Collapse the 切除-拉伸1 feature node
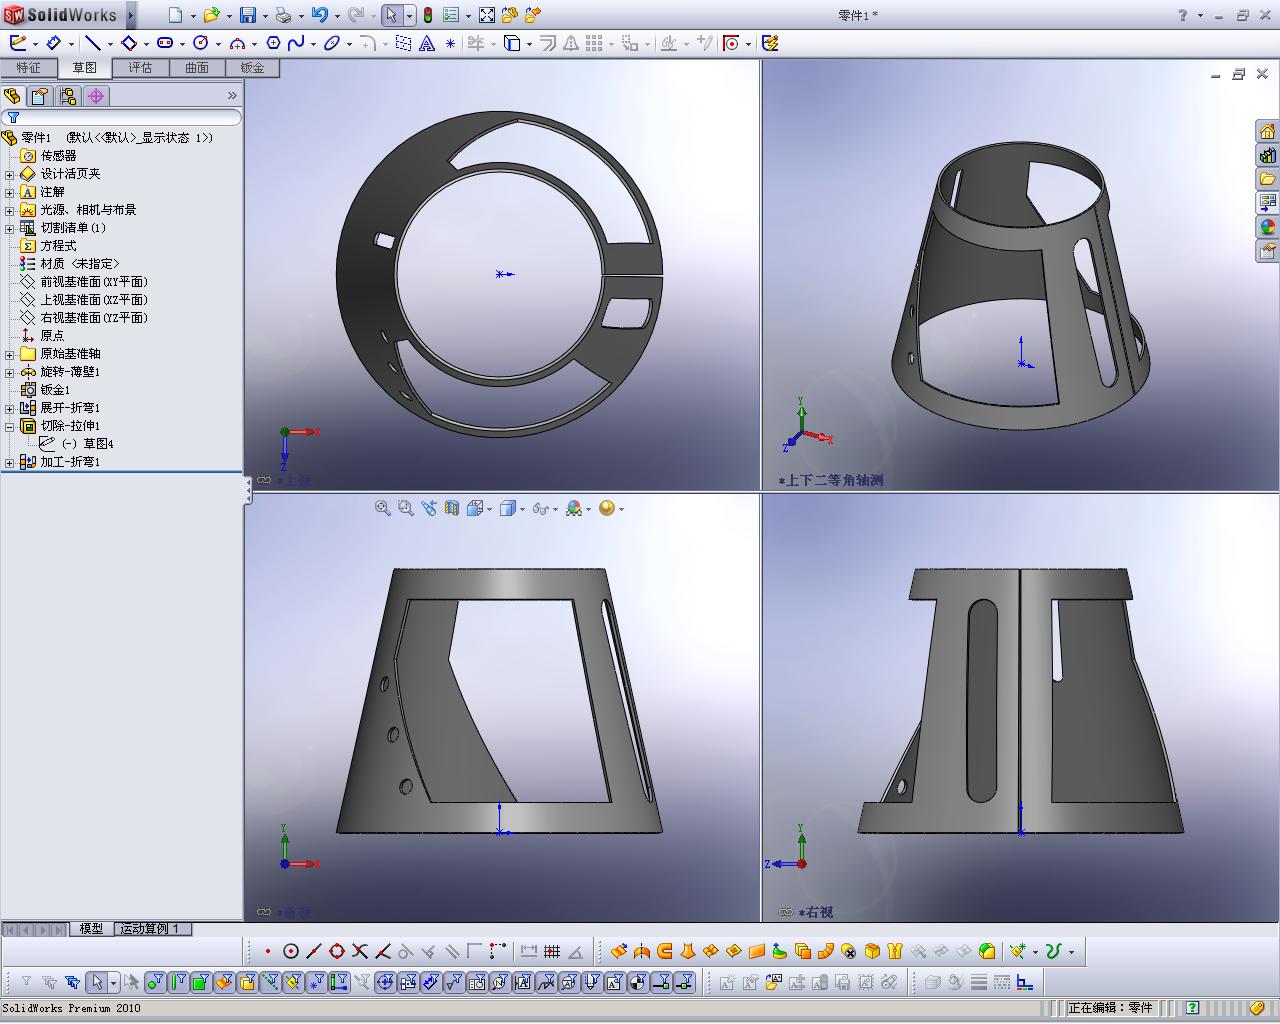This screenshot has height=1024, width=1280. (10, 426)
